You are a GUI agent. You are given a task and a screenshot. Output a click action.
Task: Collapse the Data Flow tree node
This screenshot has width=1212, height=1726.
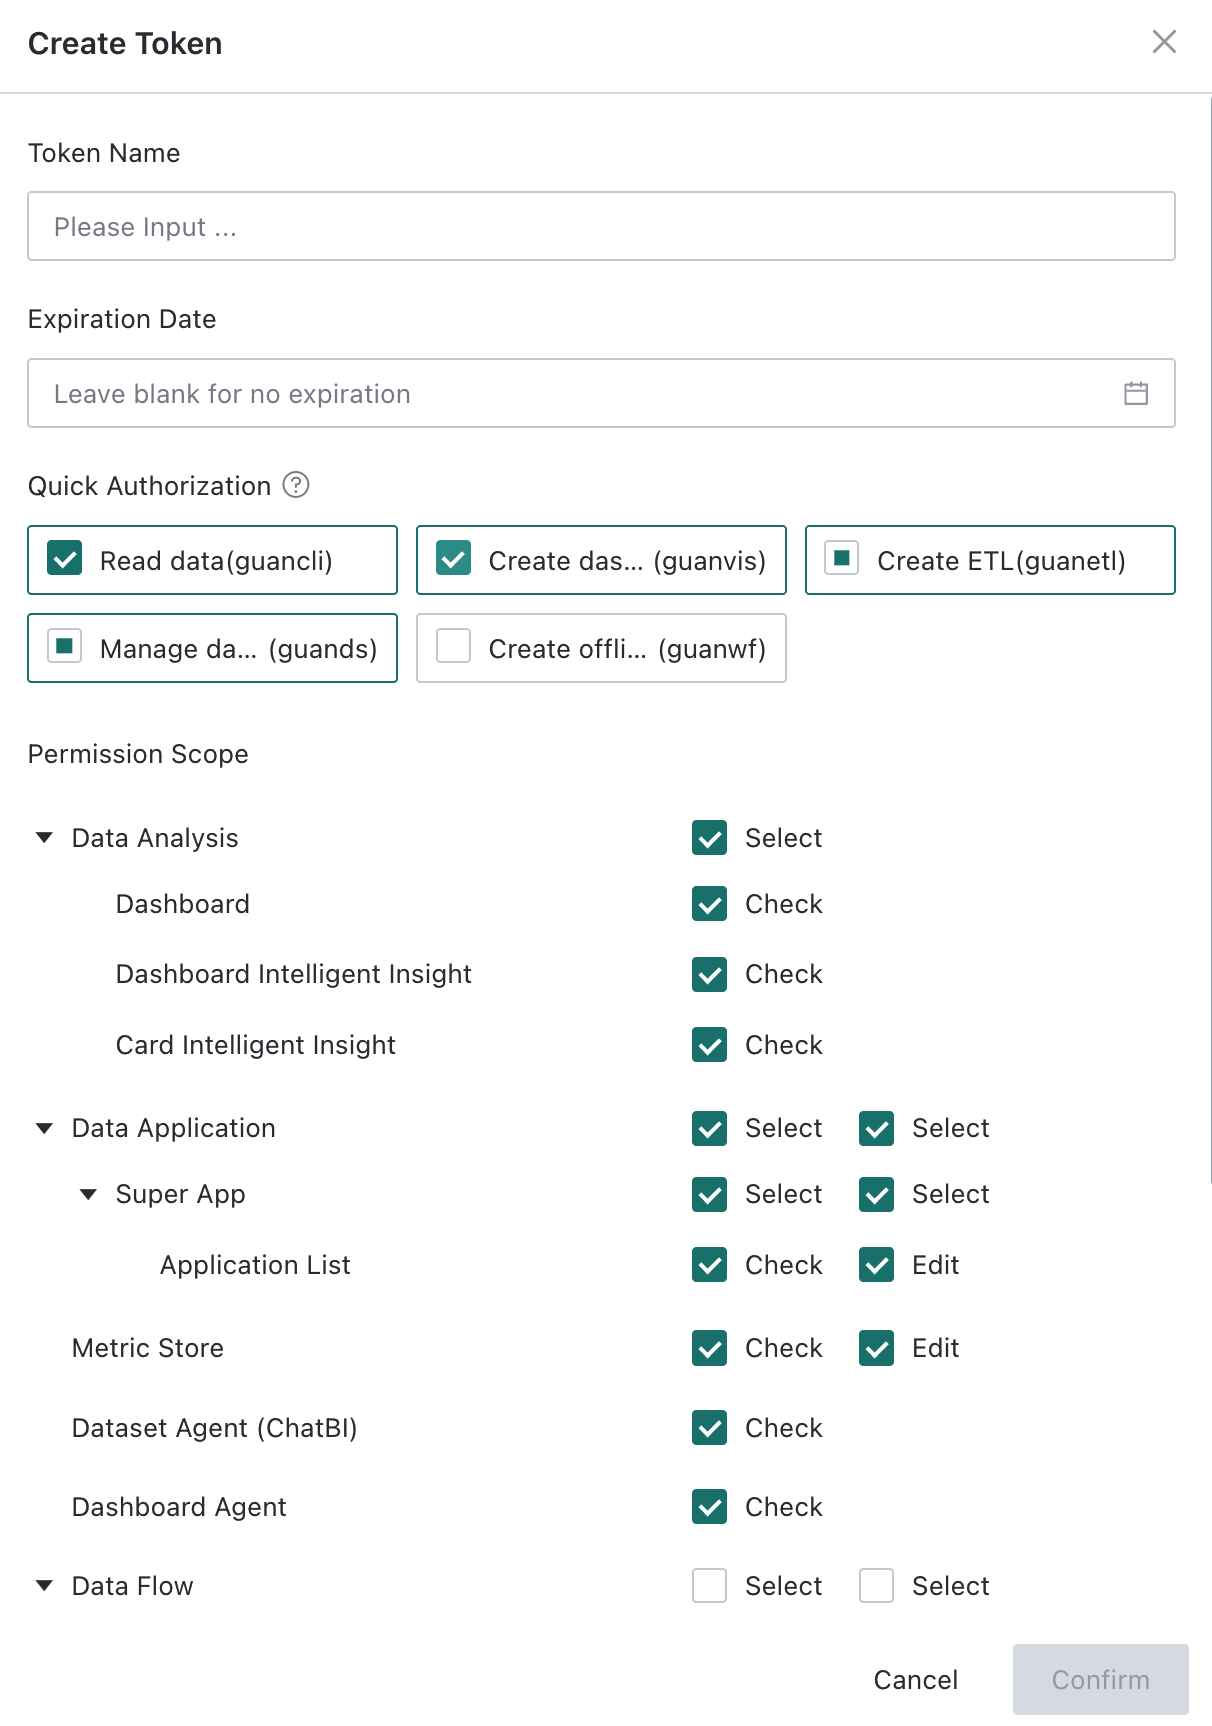(x=44, y=1586)
